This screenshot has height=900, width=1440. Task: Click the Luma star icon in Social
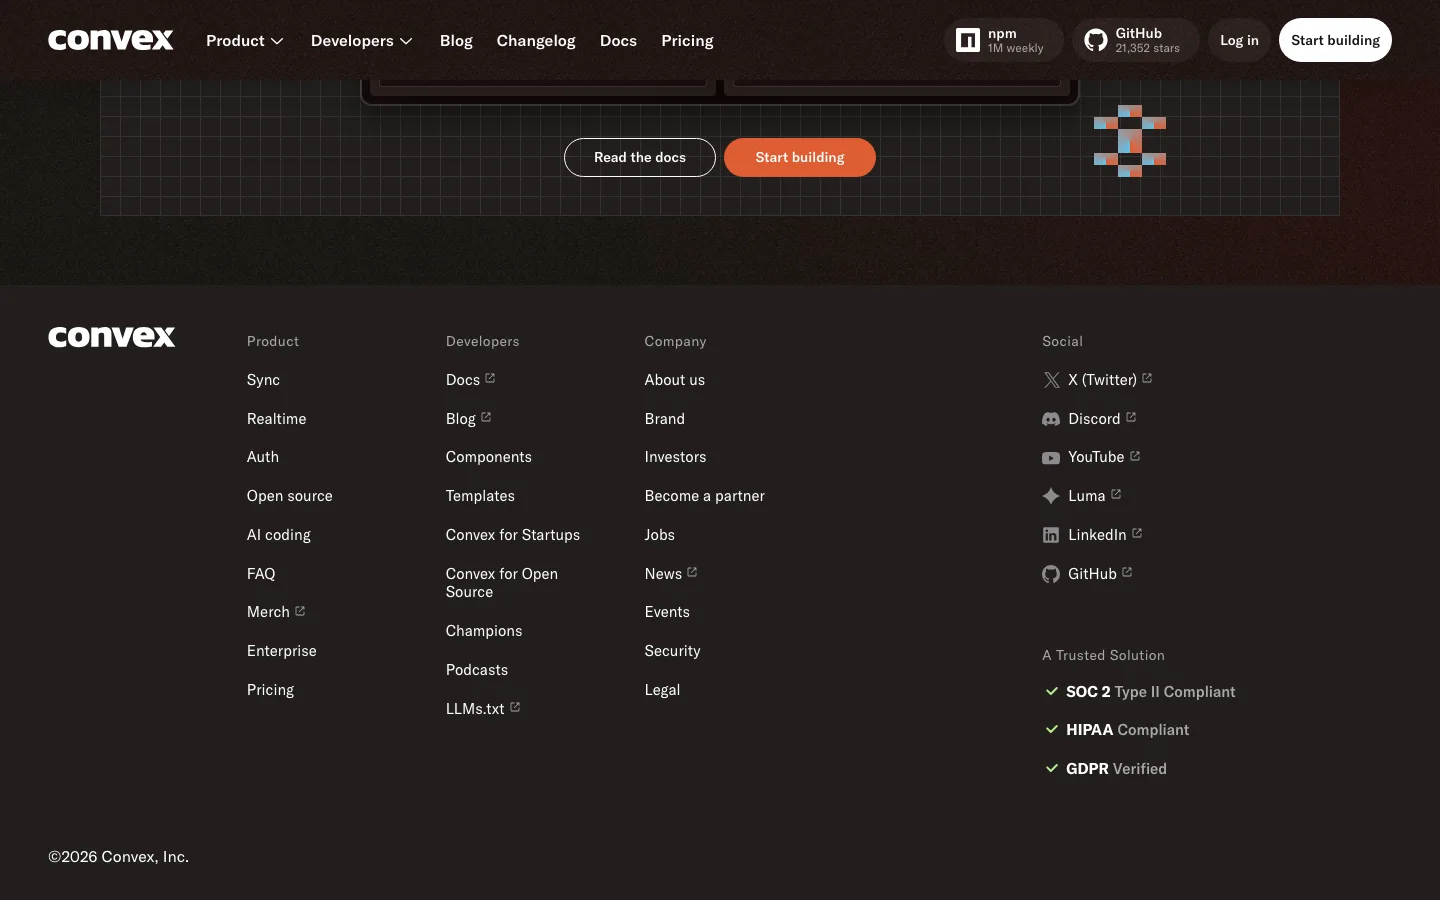pyautogui.click(x=1051, y=496)
